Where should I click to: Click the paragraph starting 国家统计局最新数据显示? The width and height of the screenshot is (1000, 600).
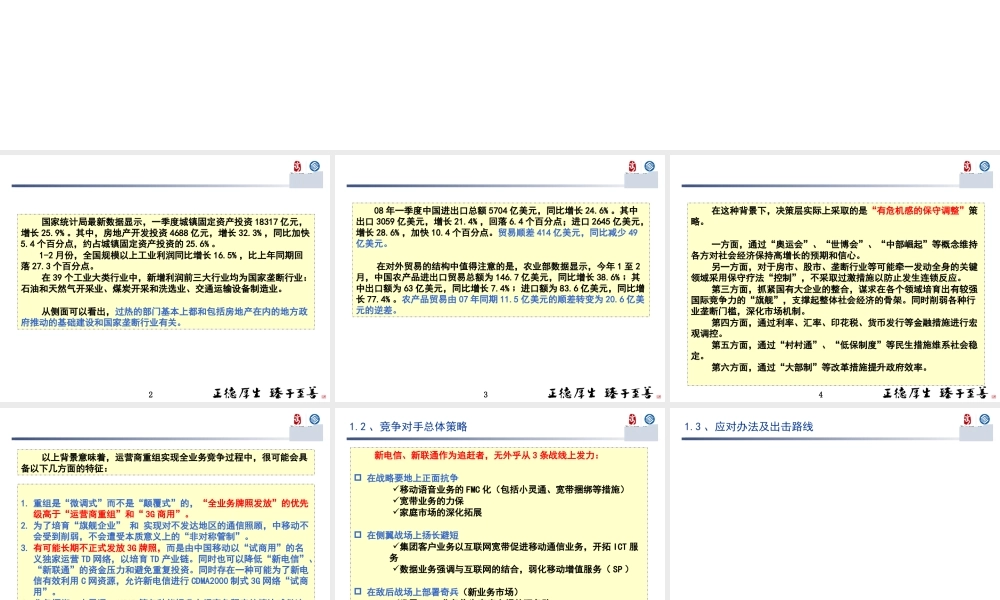point(165,233)
